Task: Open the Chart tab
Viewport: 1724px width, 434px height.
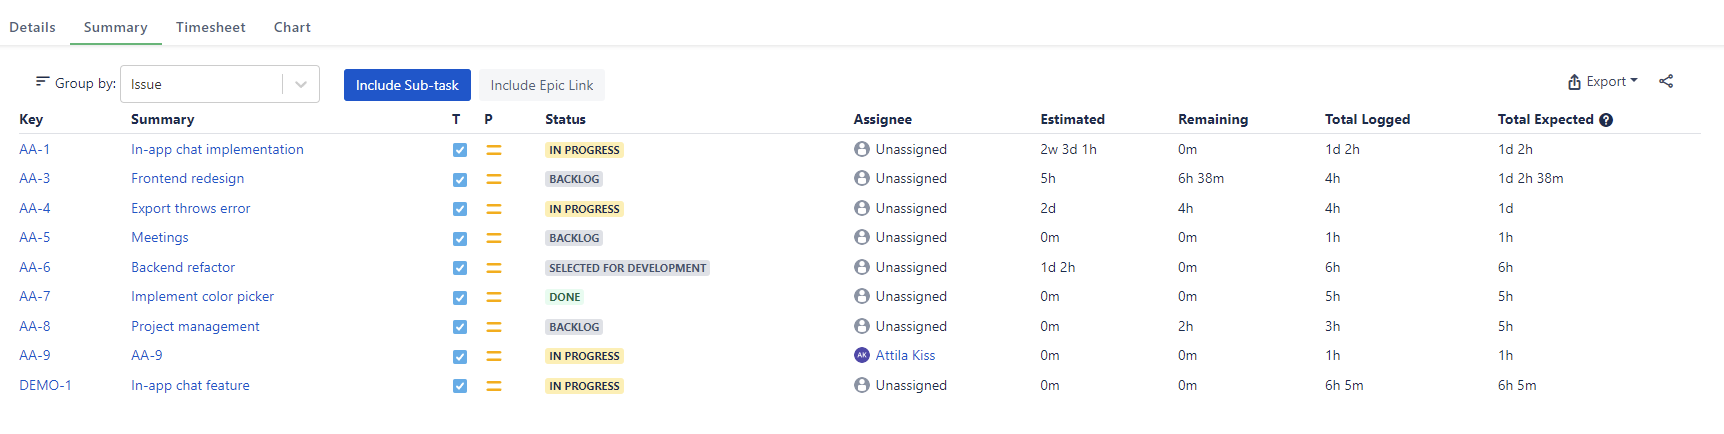Action: coord(292,27)
